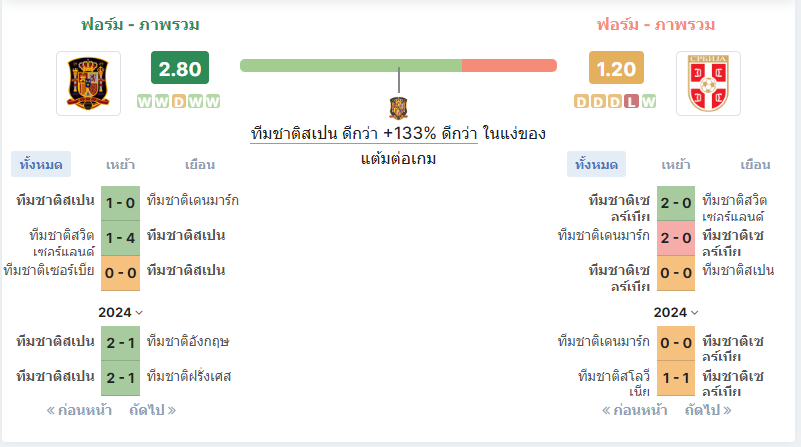801x447 pixels.
Task: Expand the 2024 dropdown on Spain side
Action: click(121, 312)
